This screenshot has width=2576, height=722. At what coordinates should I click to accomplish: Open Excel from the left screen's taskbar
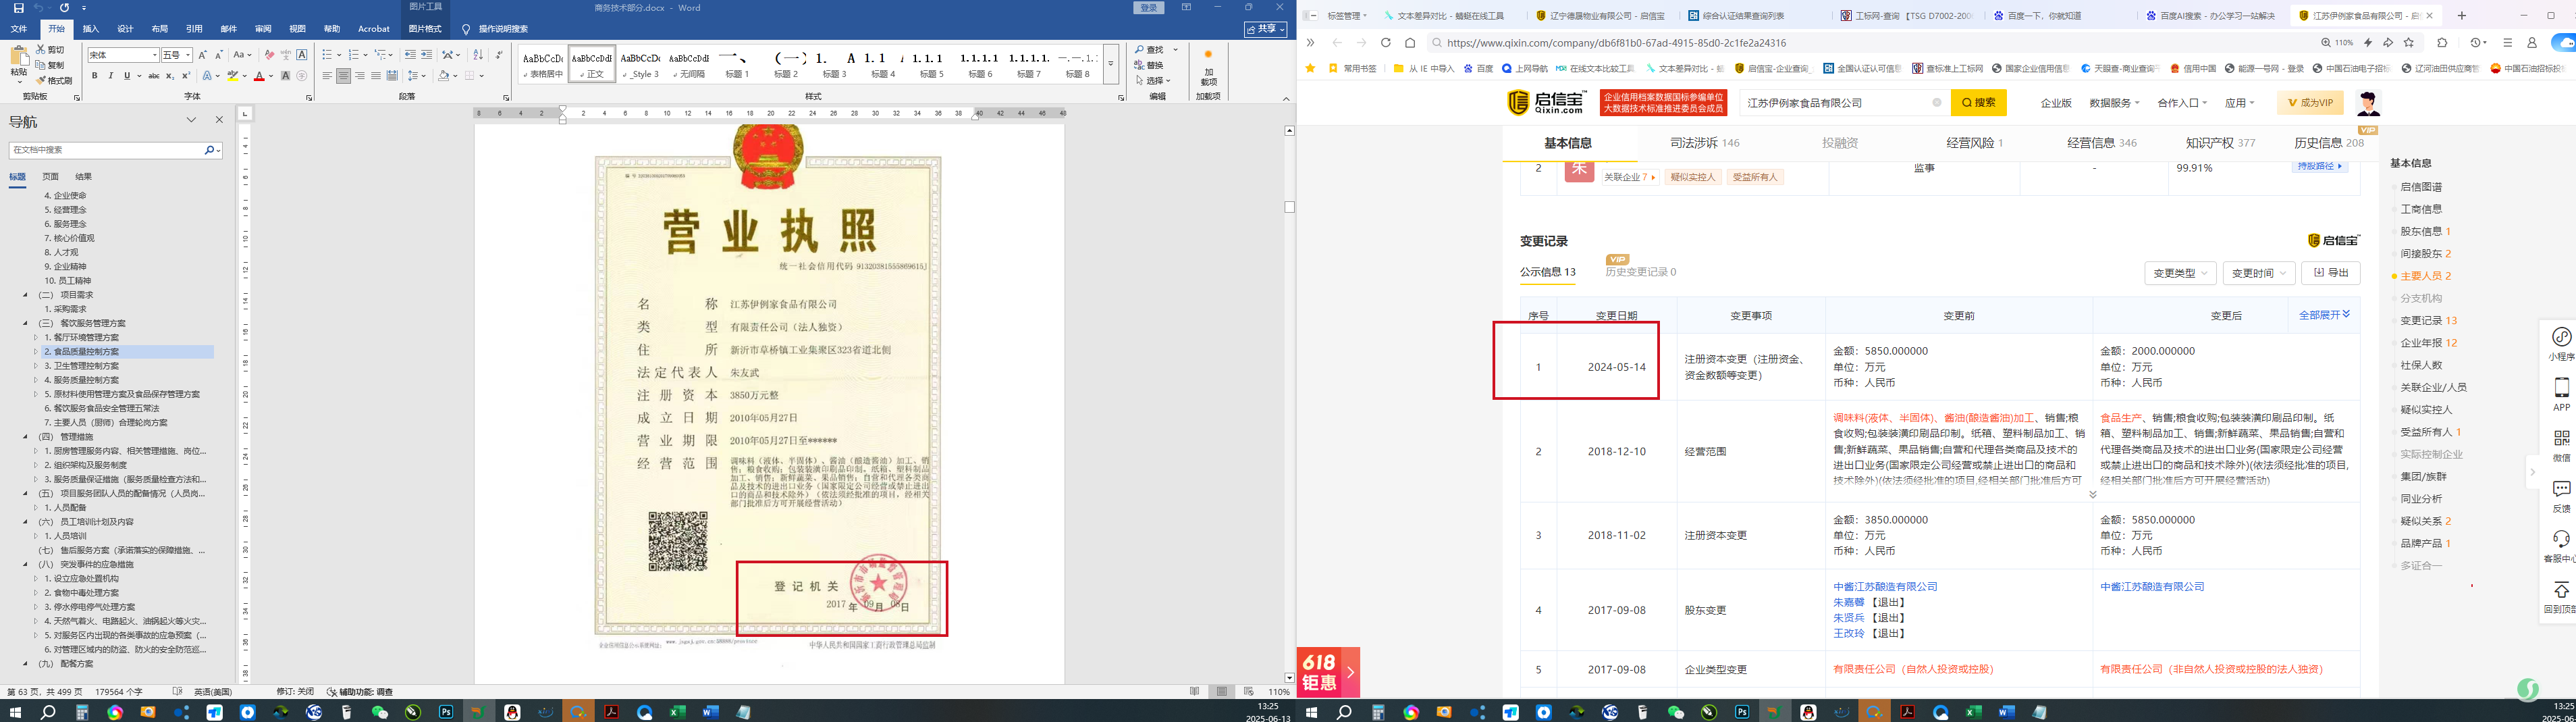677,712
